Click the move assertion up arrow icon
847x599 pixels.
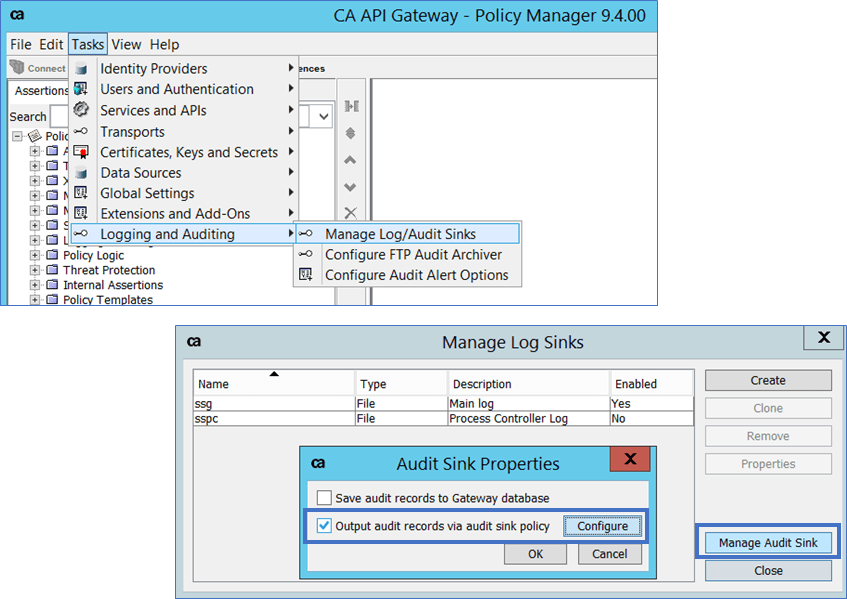[350, 160]
